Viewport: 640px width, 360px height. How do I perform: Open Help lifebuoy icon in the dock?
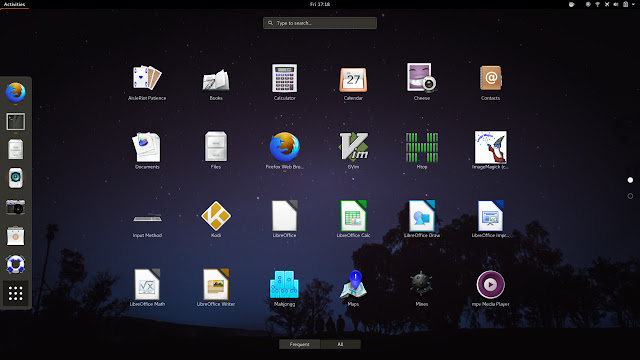pyautogui.click(x=16, y=264)
